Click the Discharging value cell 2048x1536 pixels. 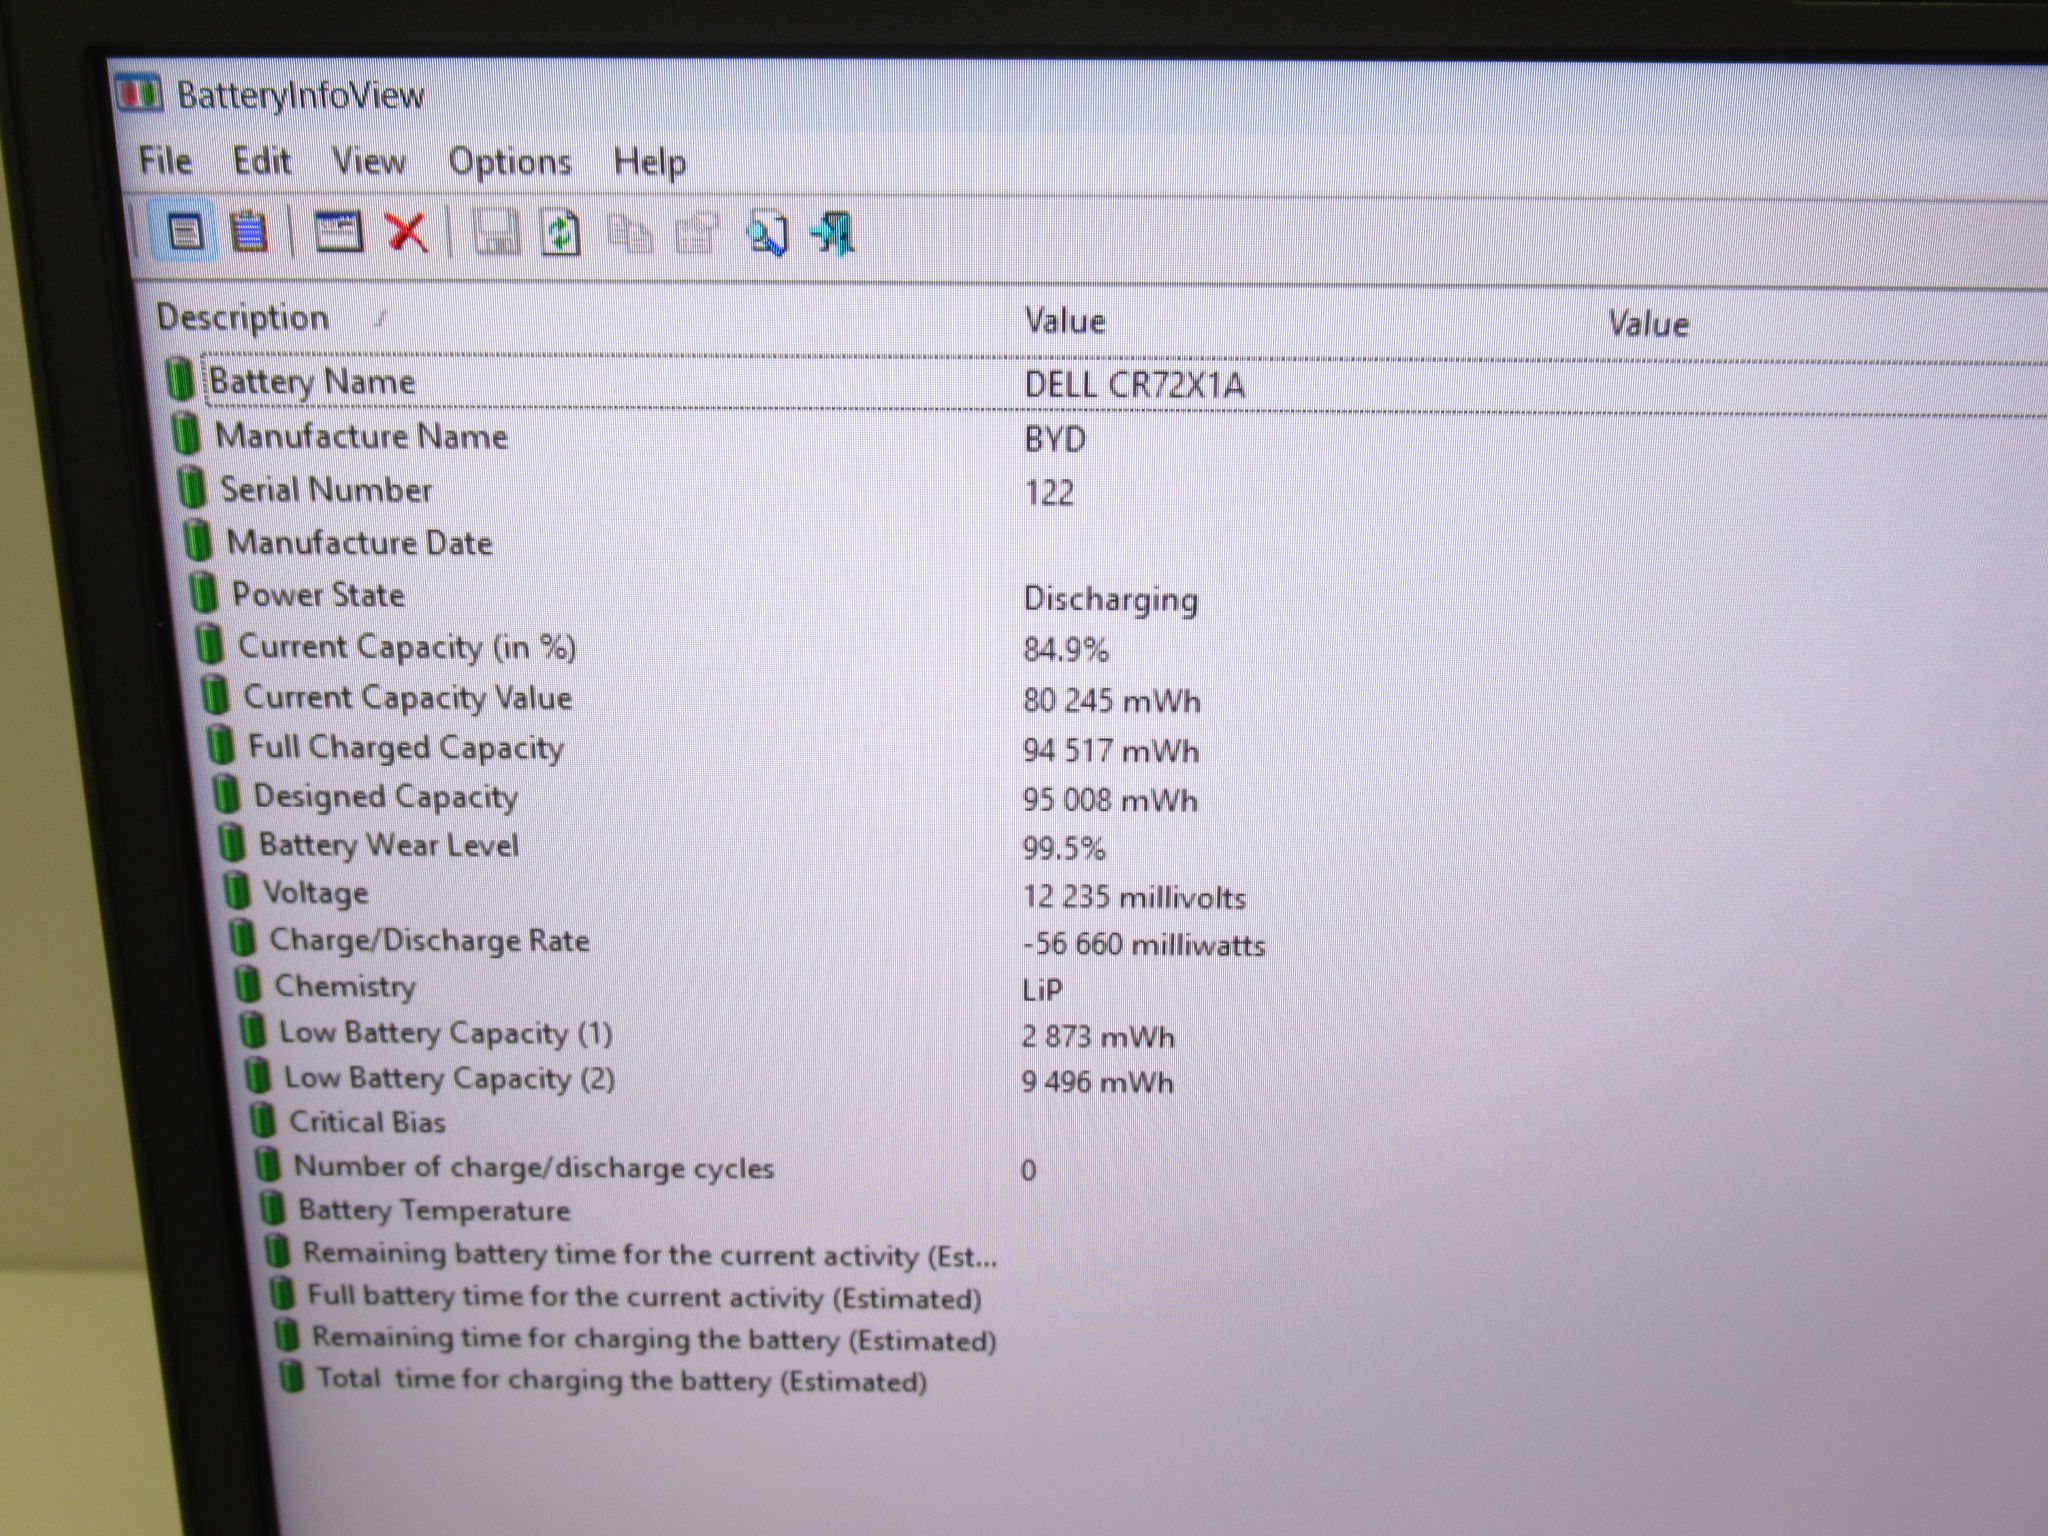click(x=1110, y=599)
